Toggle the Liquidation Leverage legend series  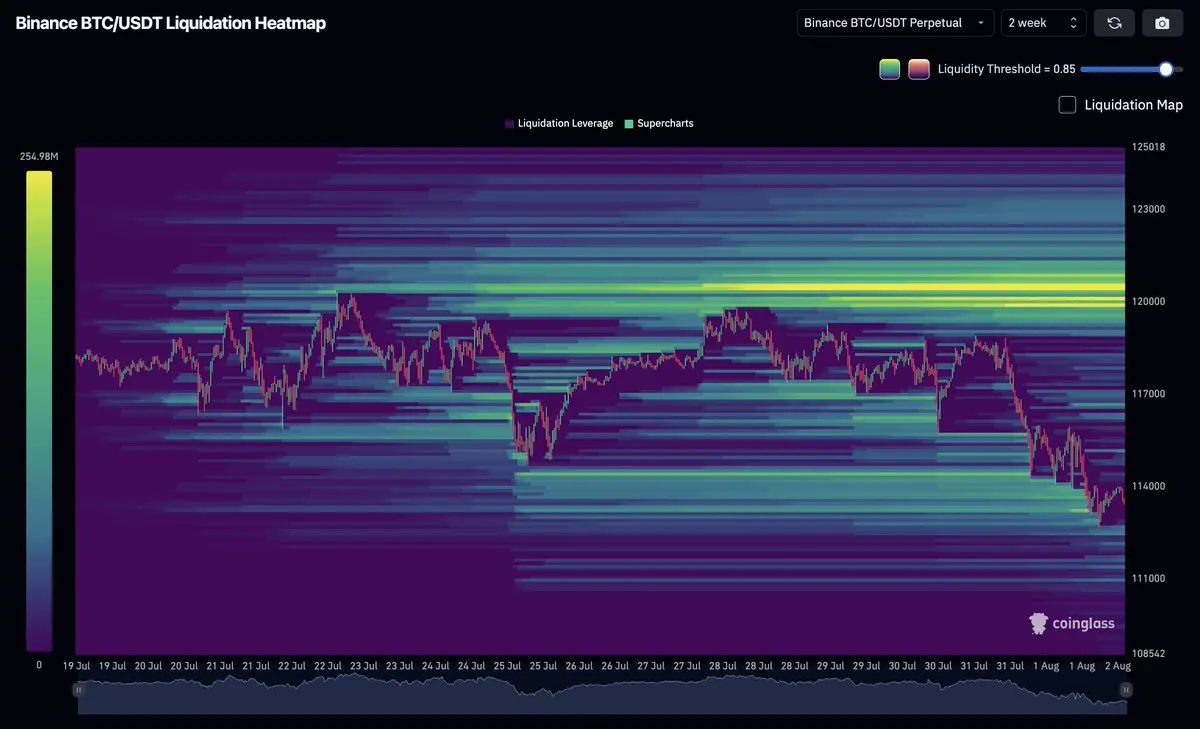(559, 123)
